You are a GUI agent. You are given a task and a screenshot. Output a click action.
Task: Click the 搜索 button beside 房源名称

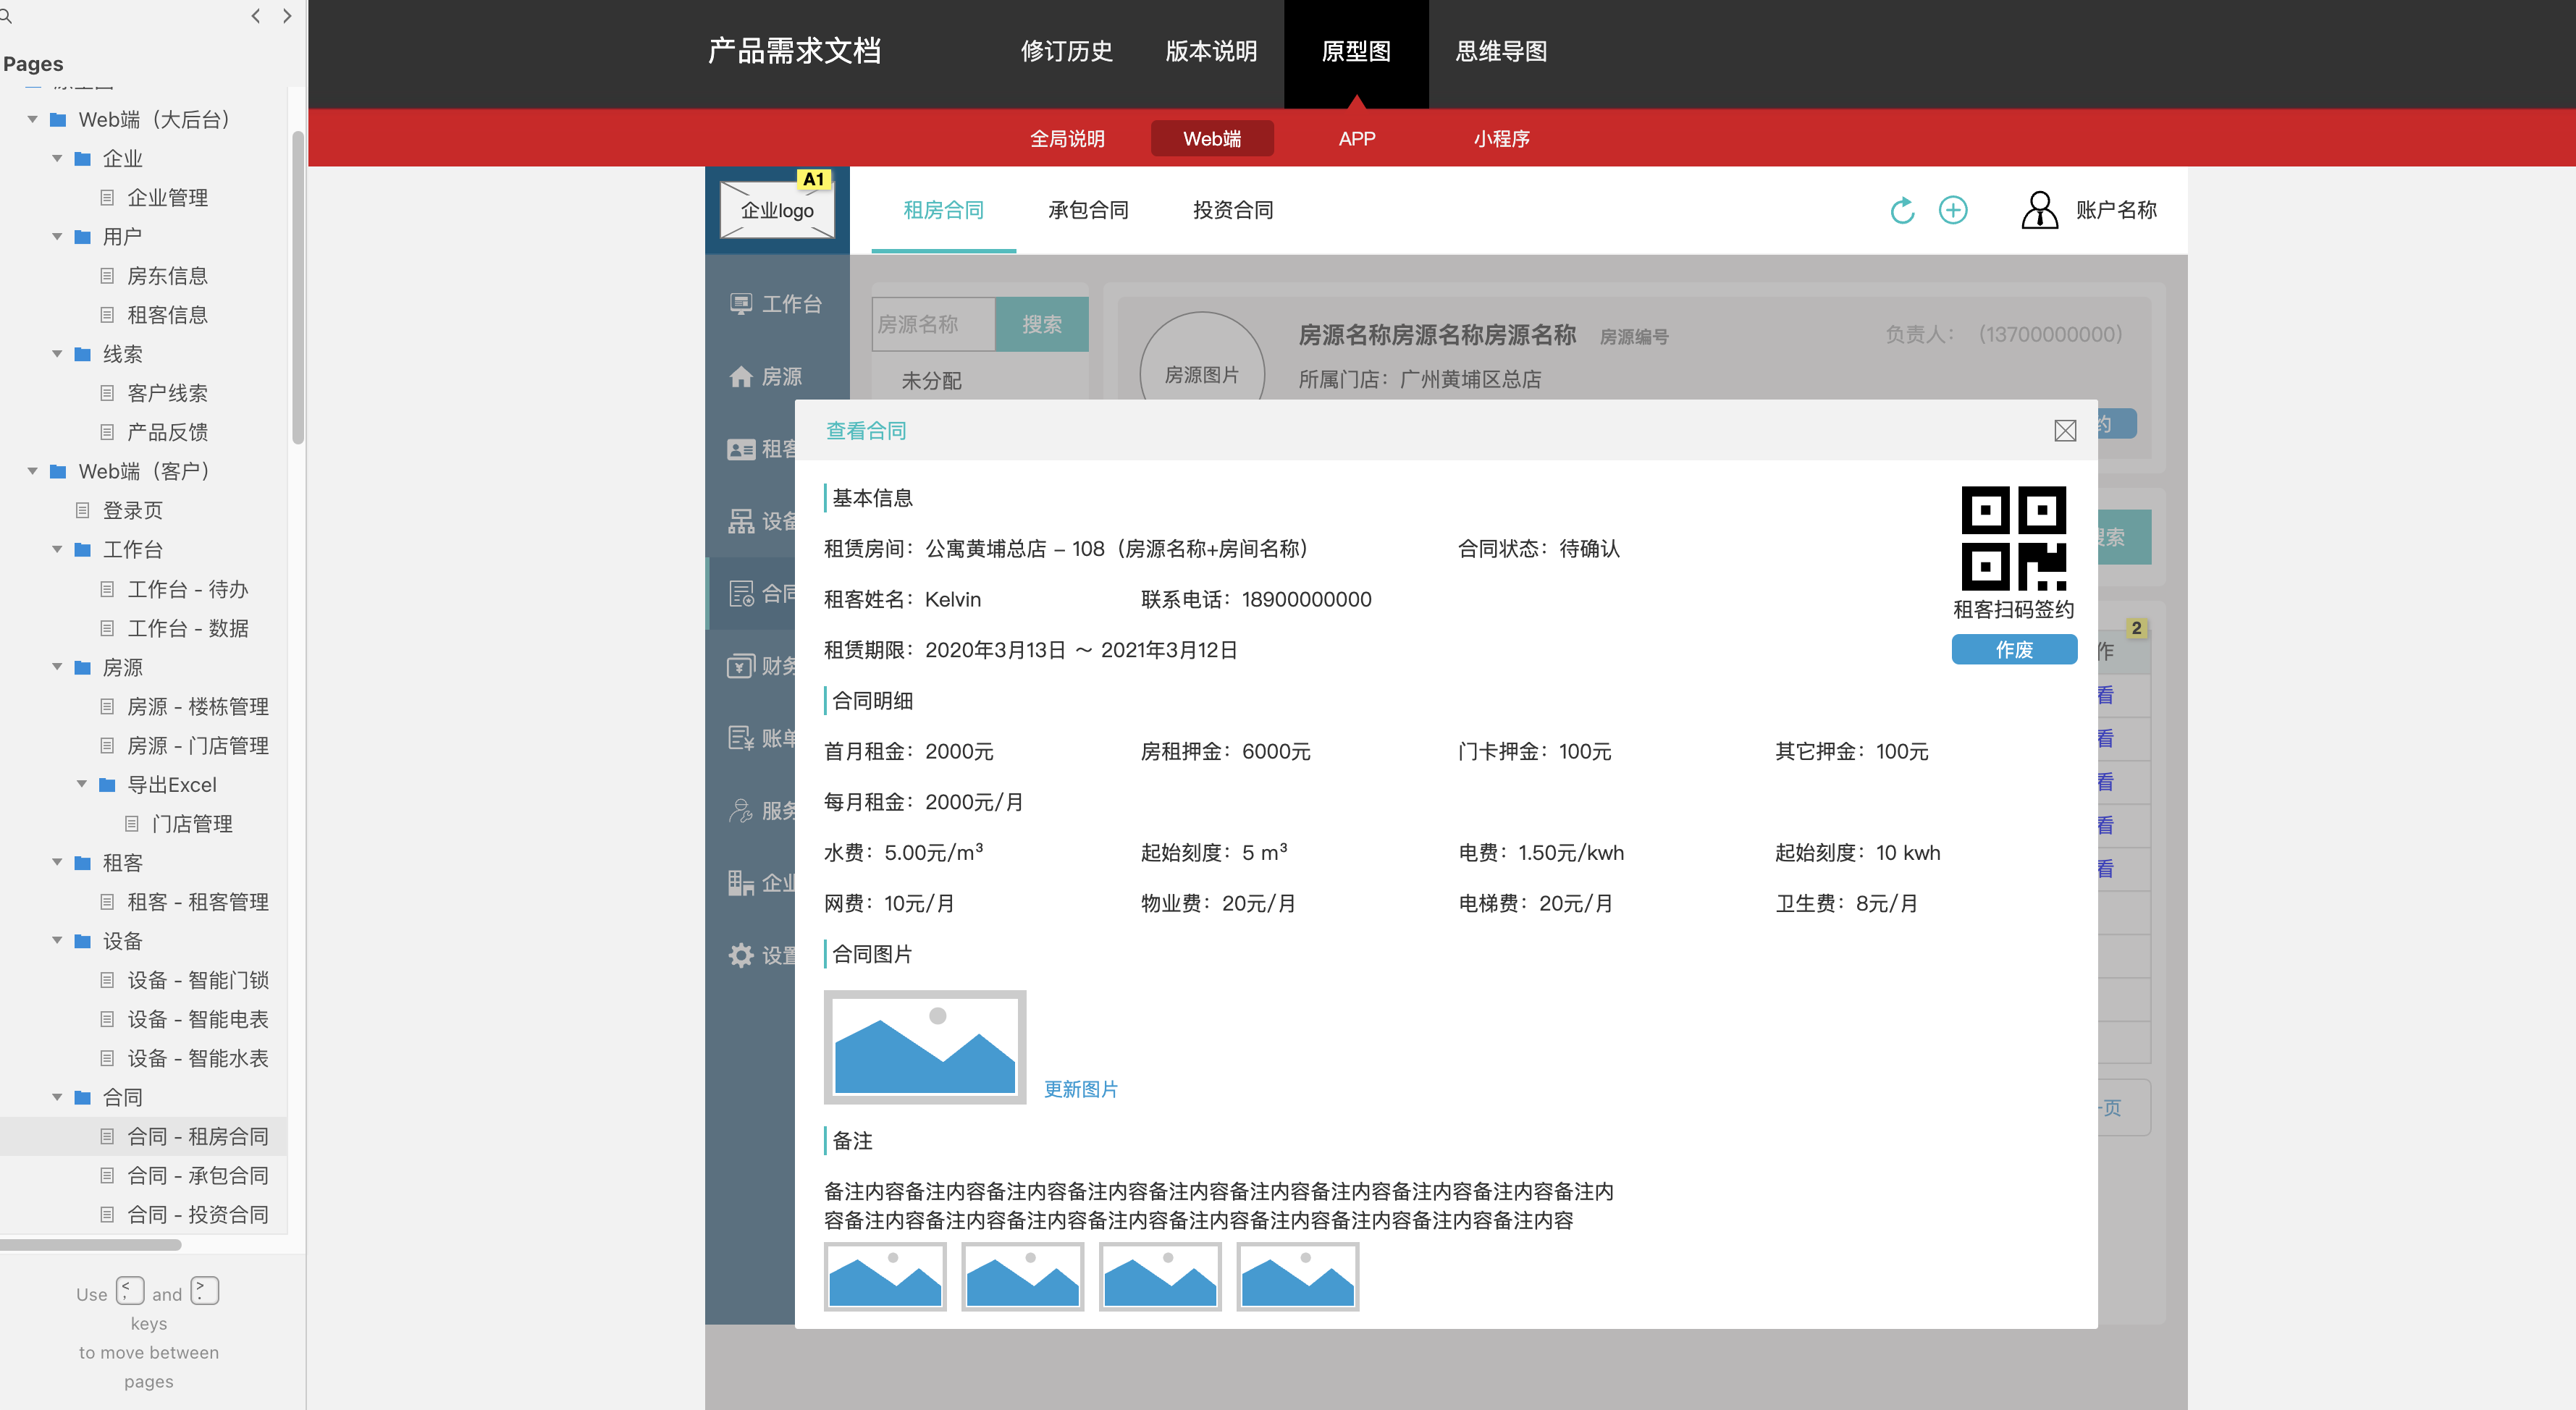(x=1042, y=324)
